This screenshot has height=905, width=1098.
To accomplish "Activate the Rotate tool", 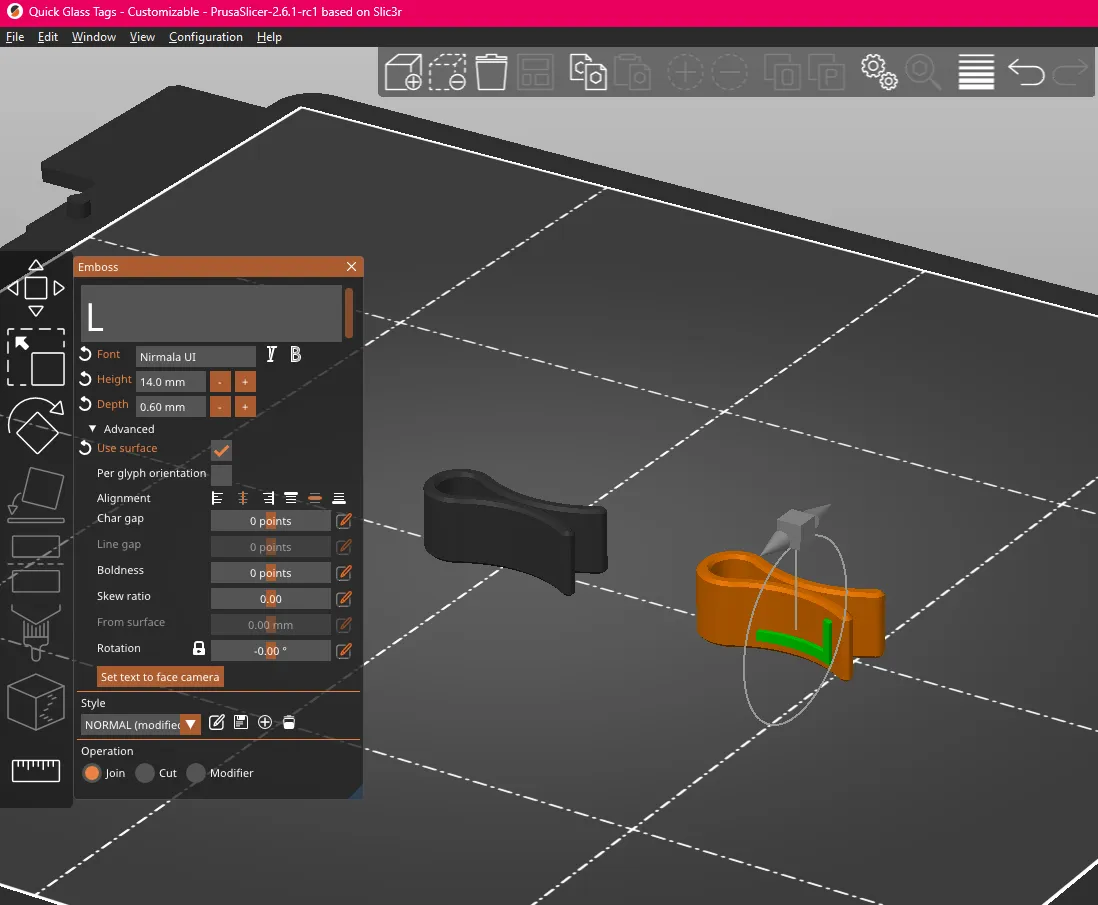I will (36, 425).
